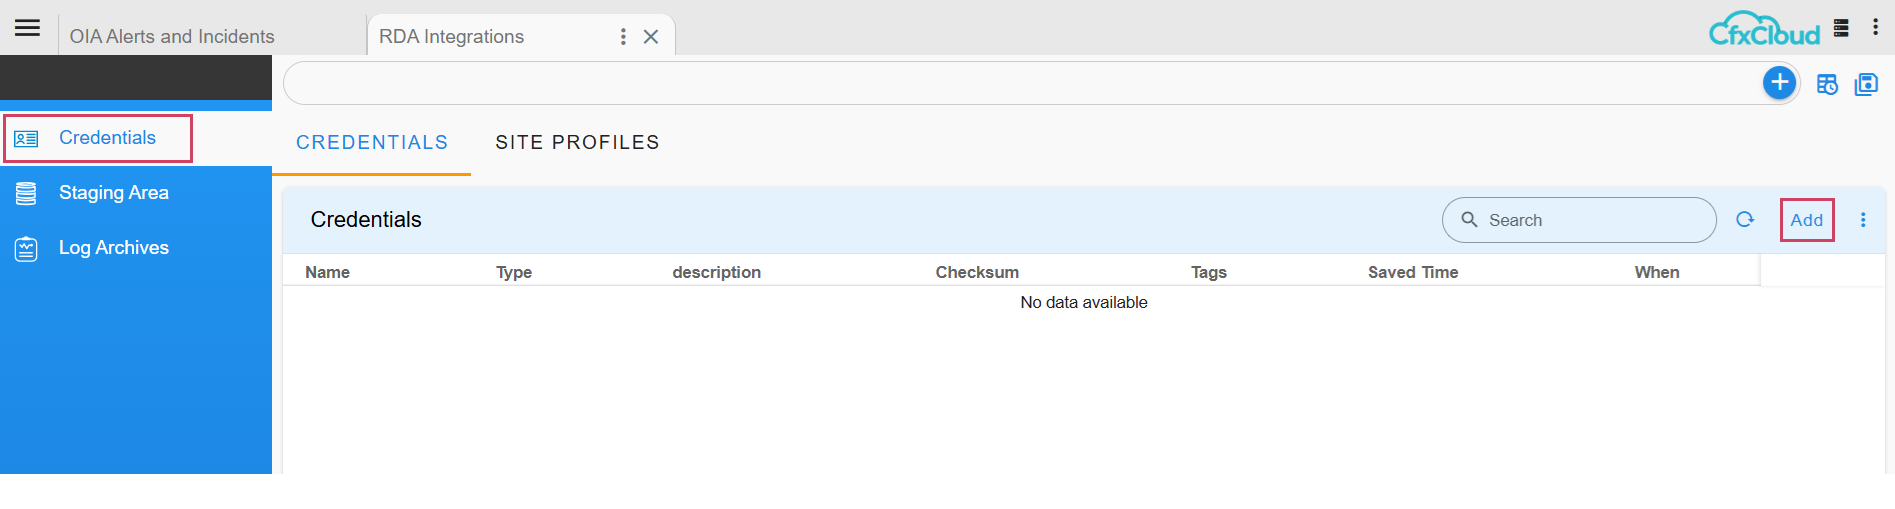Open Log Archives in sidebar

point(113,248)
